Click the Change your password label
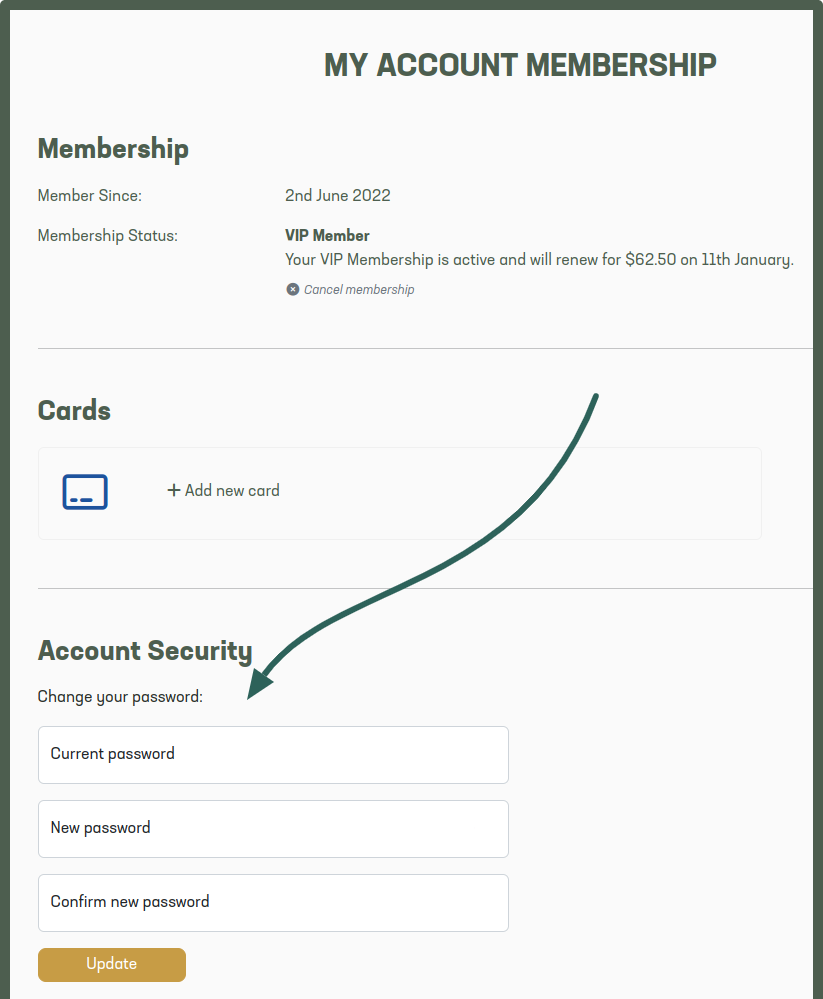 (120, 697)
